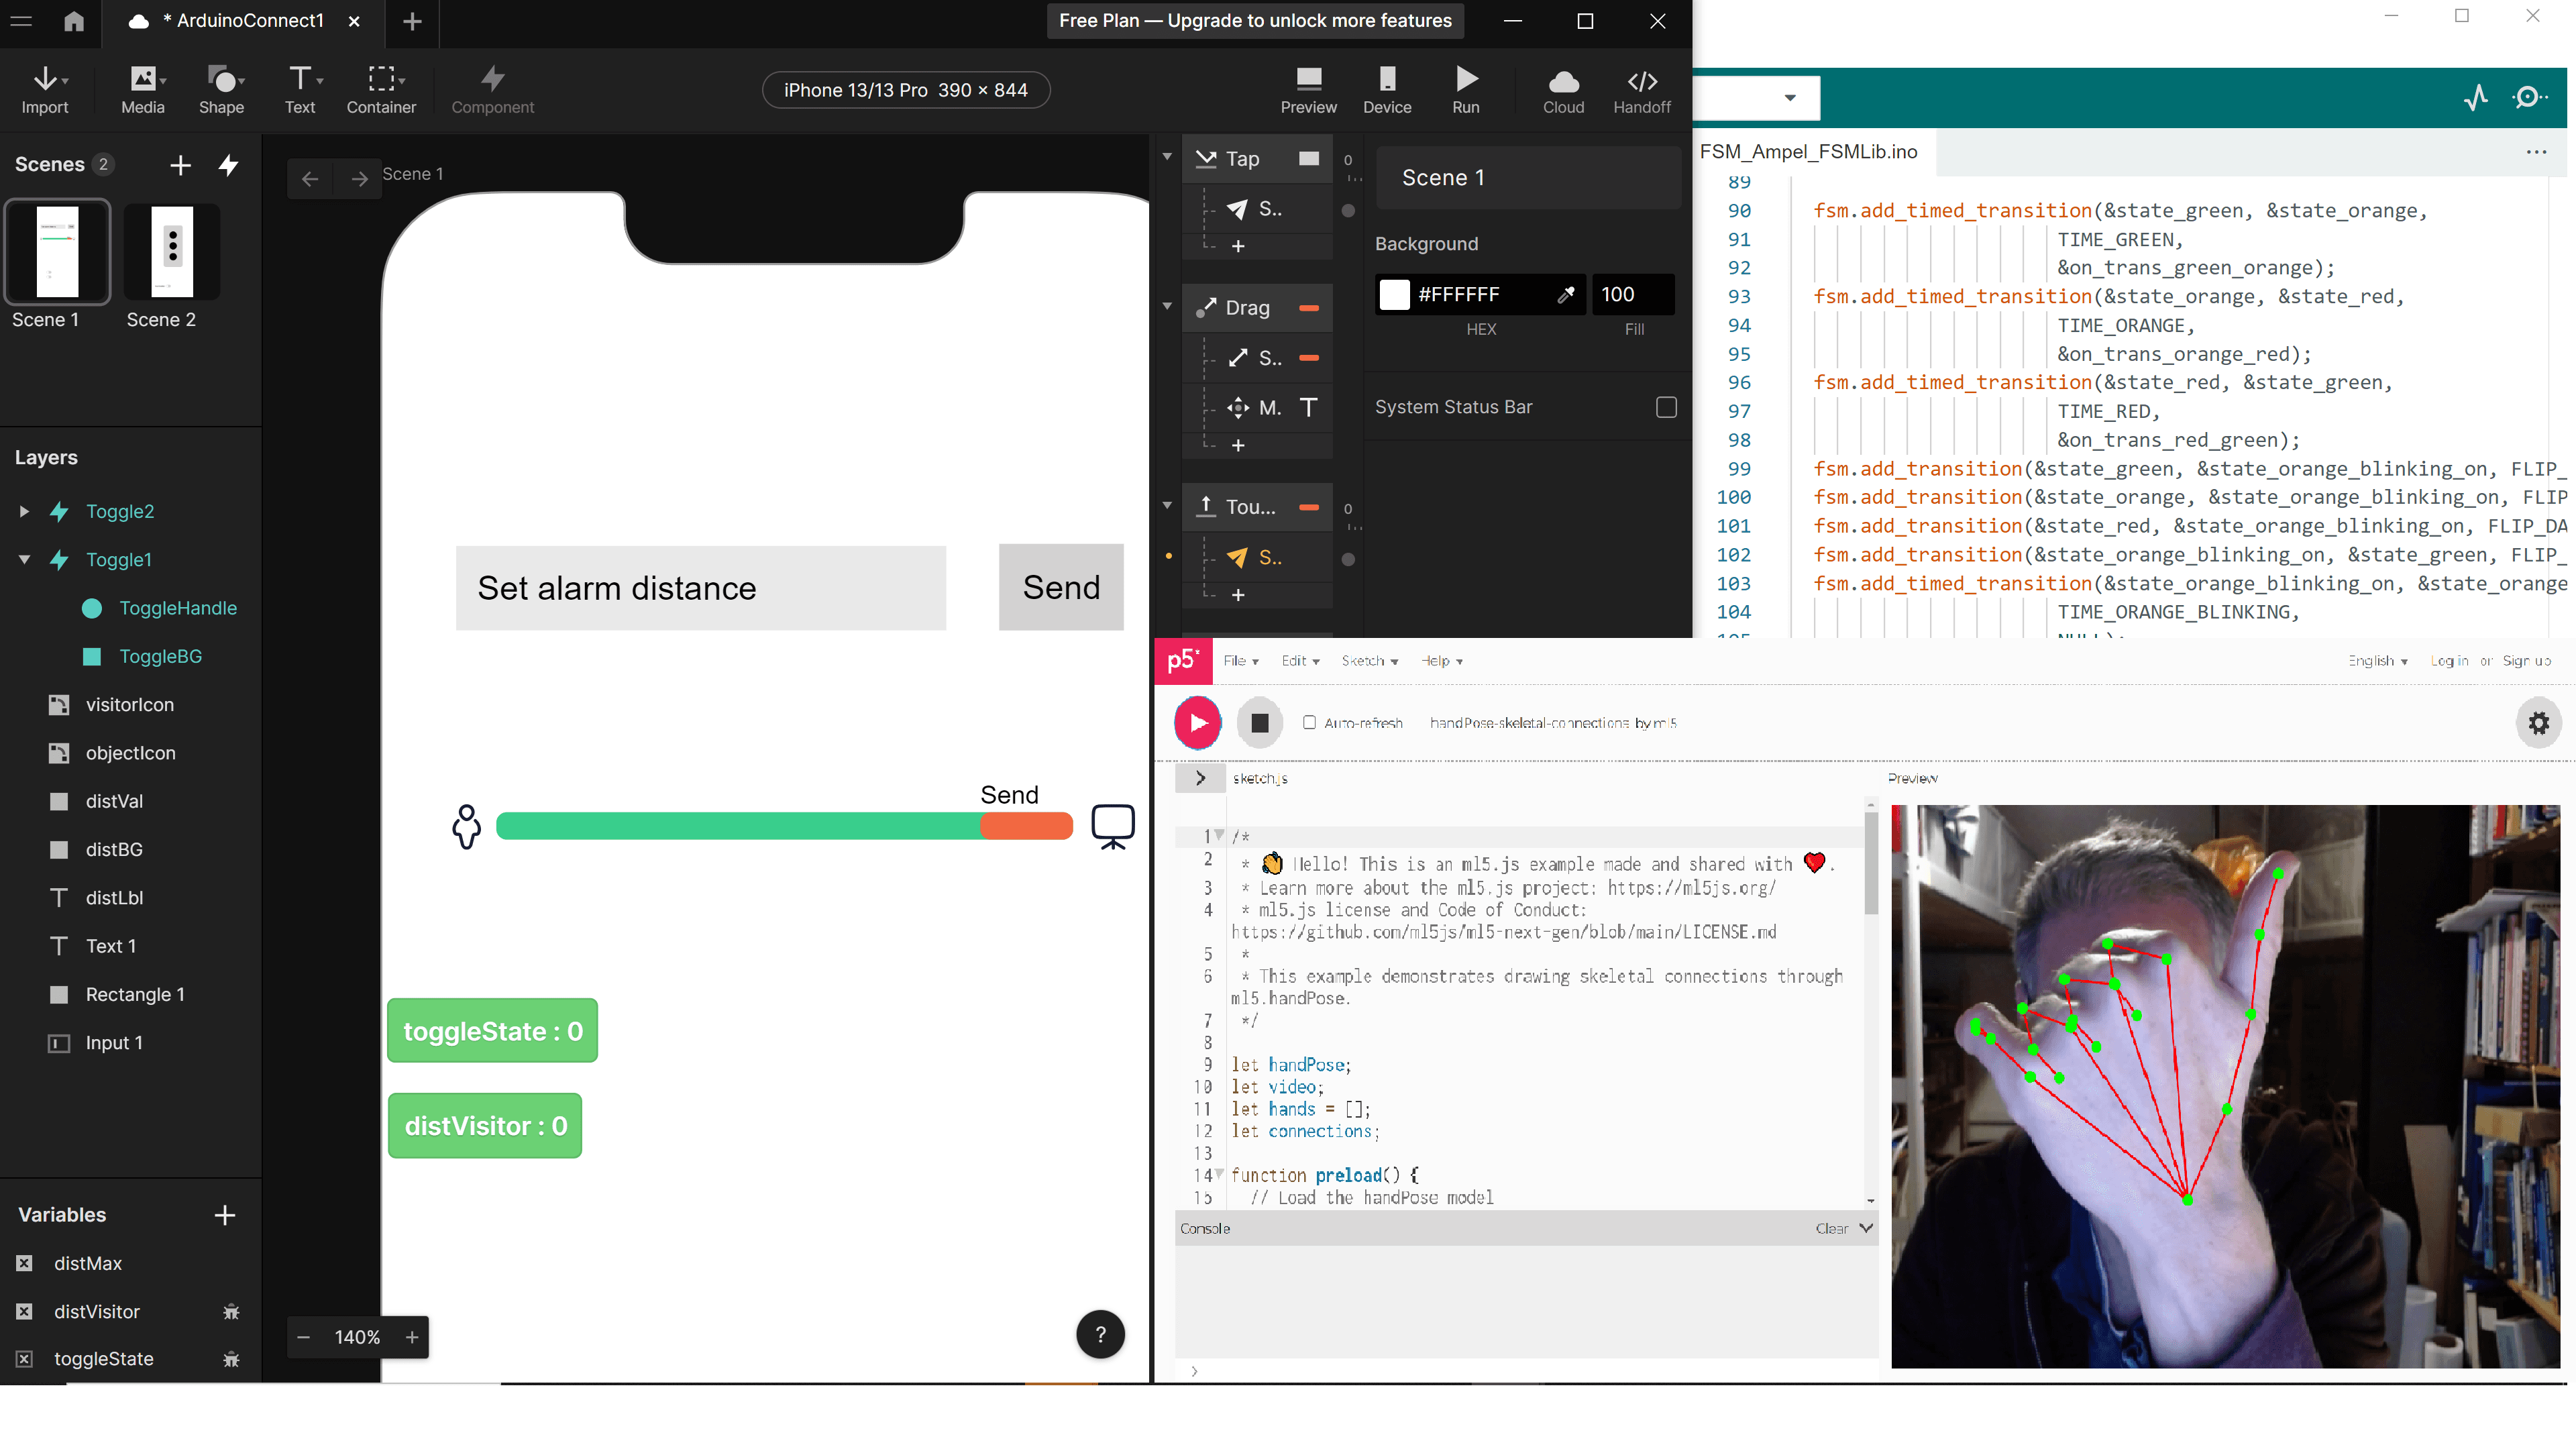This screenshot has width=2576, height=1449.
Task: Click the lightning bolt icon beside Scenes
Action: 229,165
